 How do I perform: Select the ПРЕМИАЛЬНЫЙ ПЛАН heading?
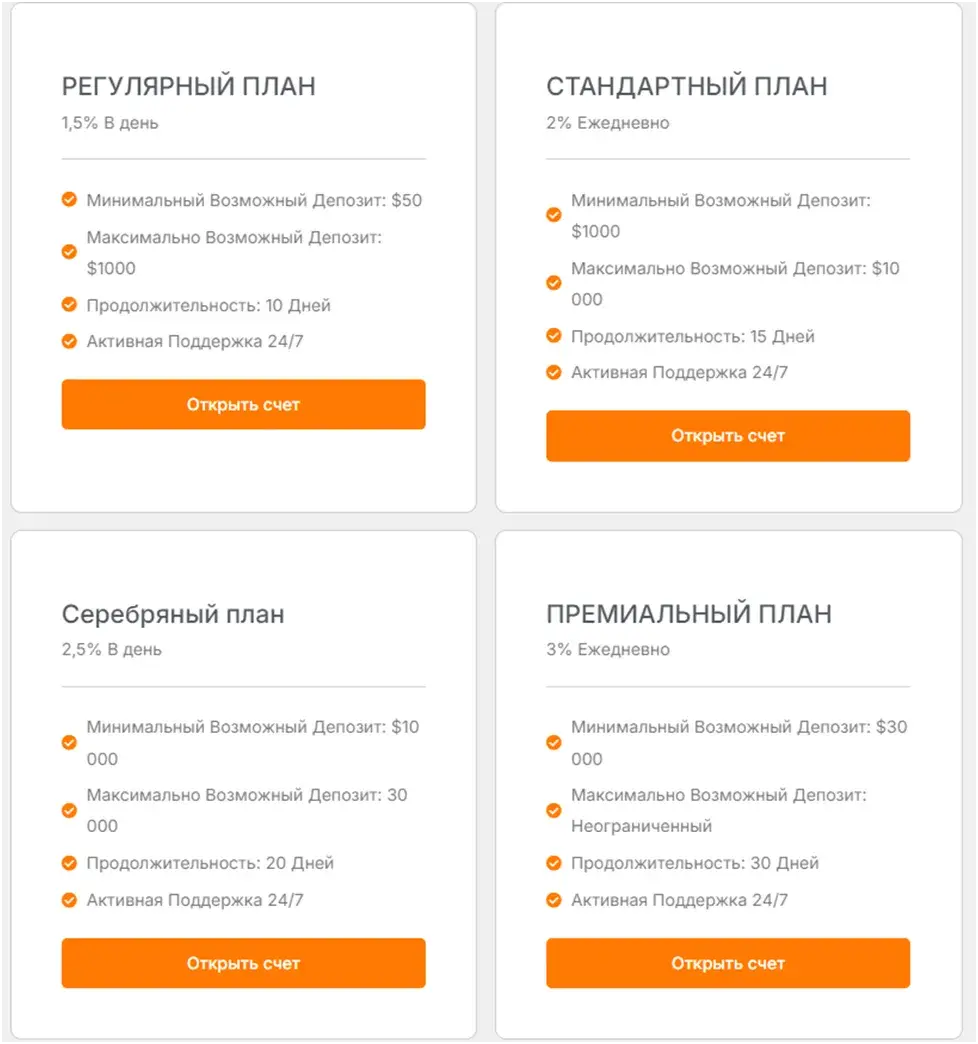pos(689,614)
